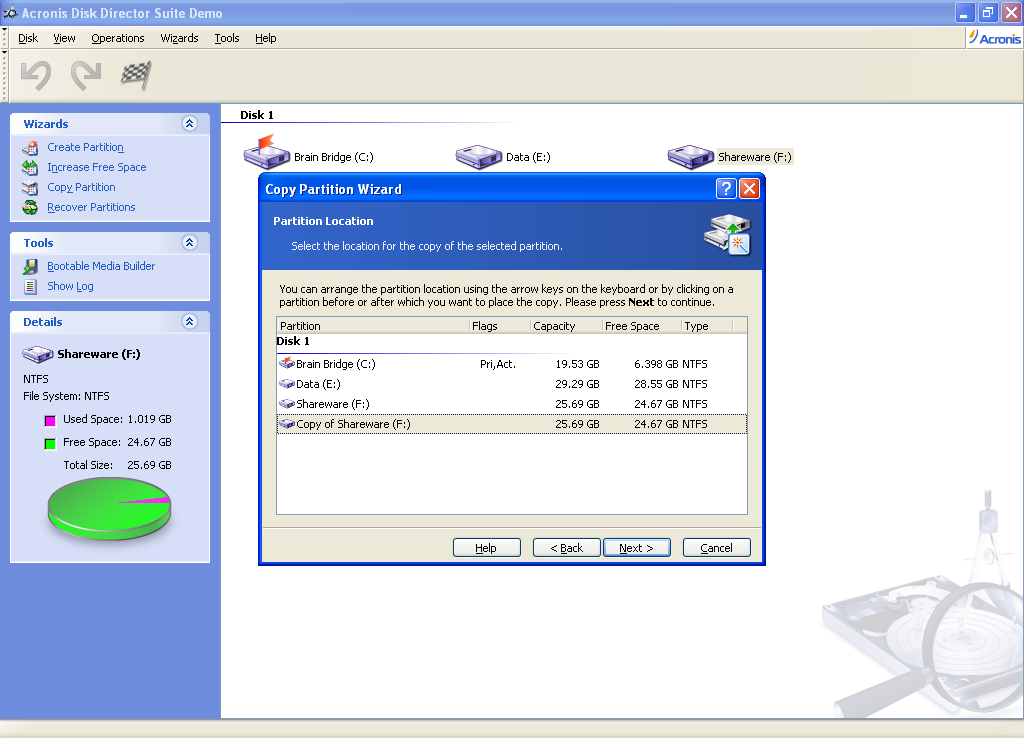Open the Show Log link

(71, 287)
